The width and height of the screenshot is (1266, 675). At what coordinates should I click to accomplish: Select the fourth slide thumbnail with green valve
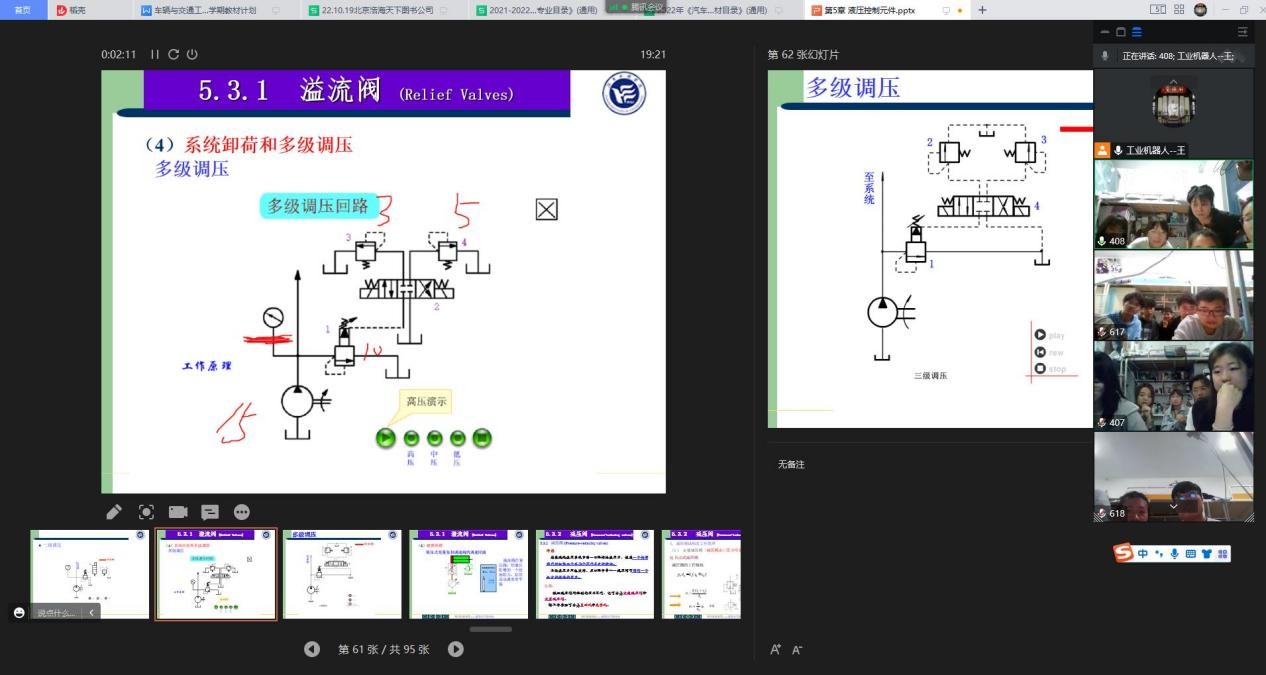tap(468, 574)
